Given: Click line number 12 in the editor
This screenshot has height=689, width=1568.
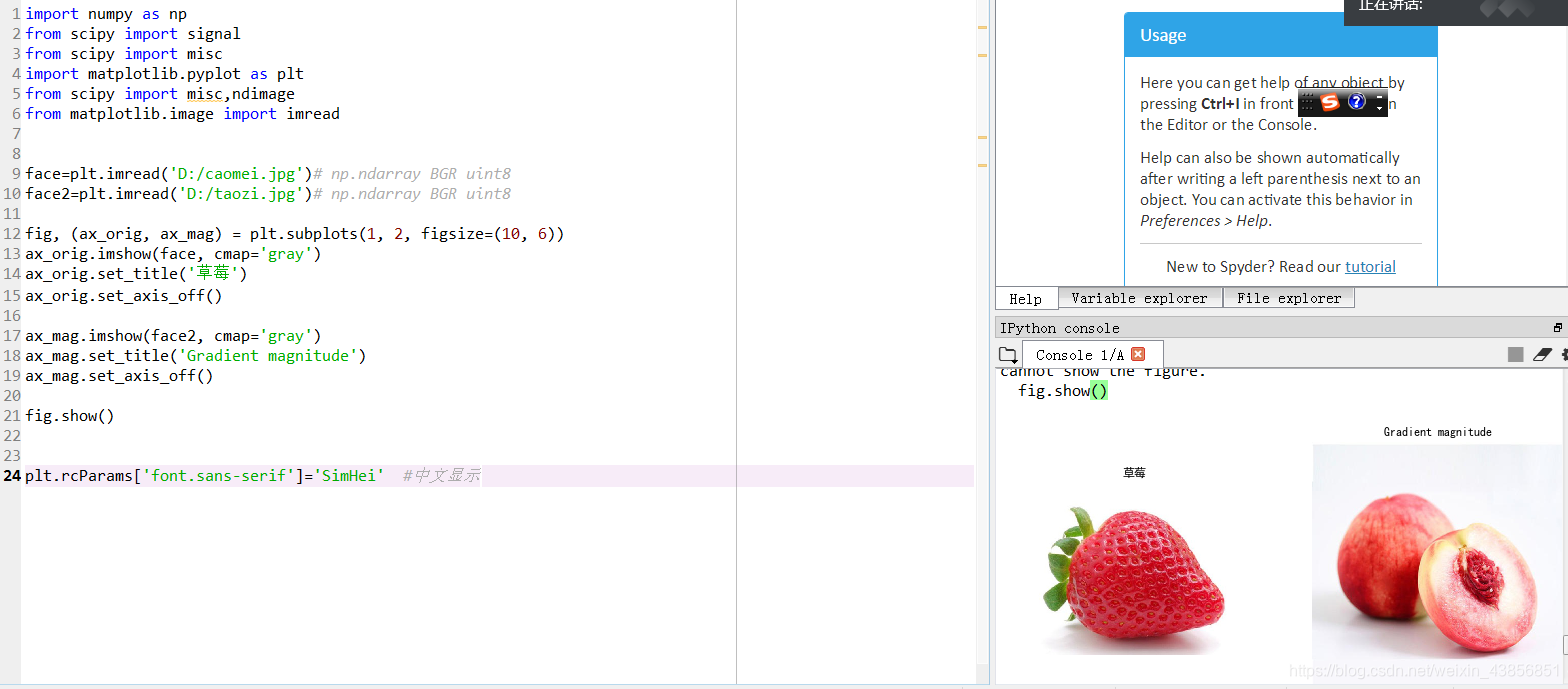Looking at the screenshot, I should tap(12, 234).
